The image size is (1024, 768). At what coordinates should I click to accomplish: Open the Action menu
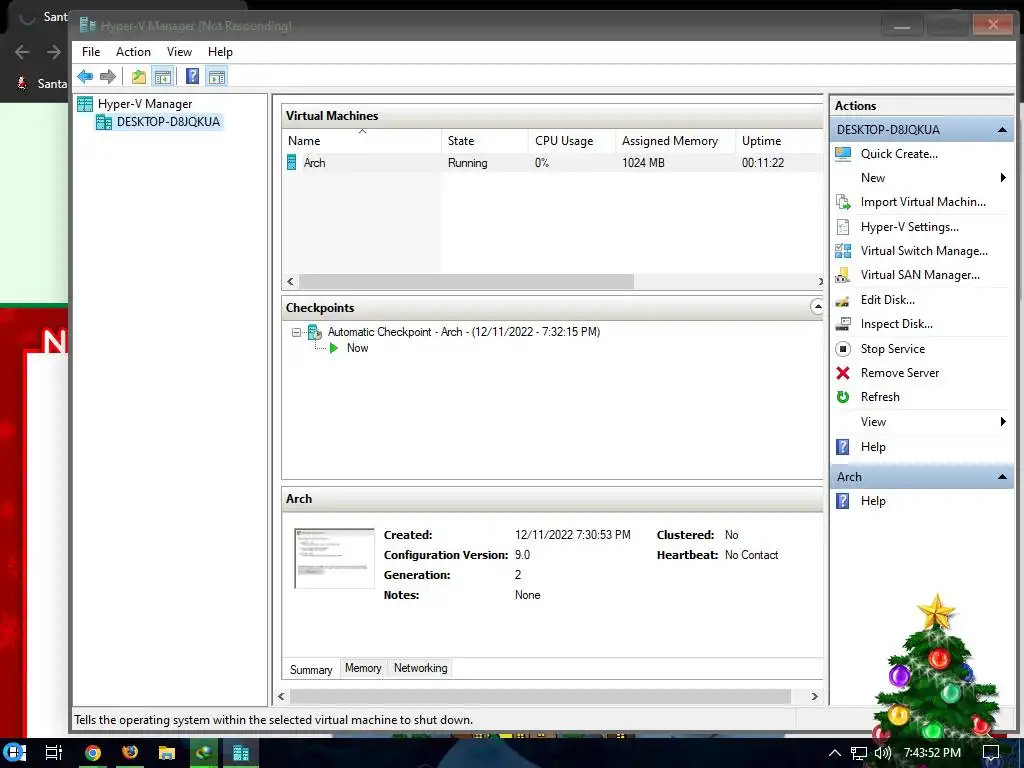(x=133, y=52)
